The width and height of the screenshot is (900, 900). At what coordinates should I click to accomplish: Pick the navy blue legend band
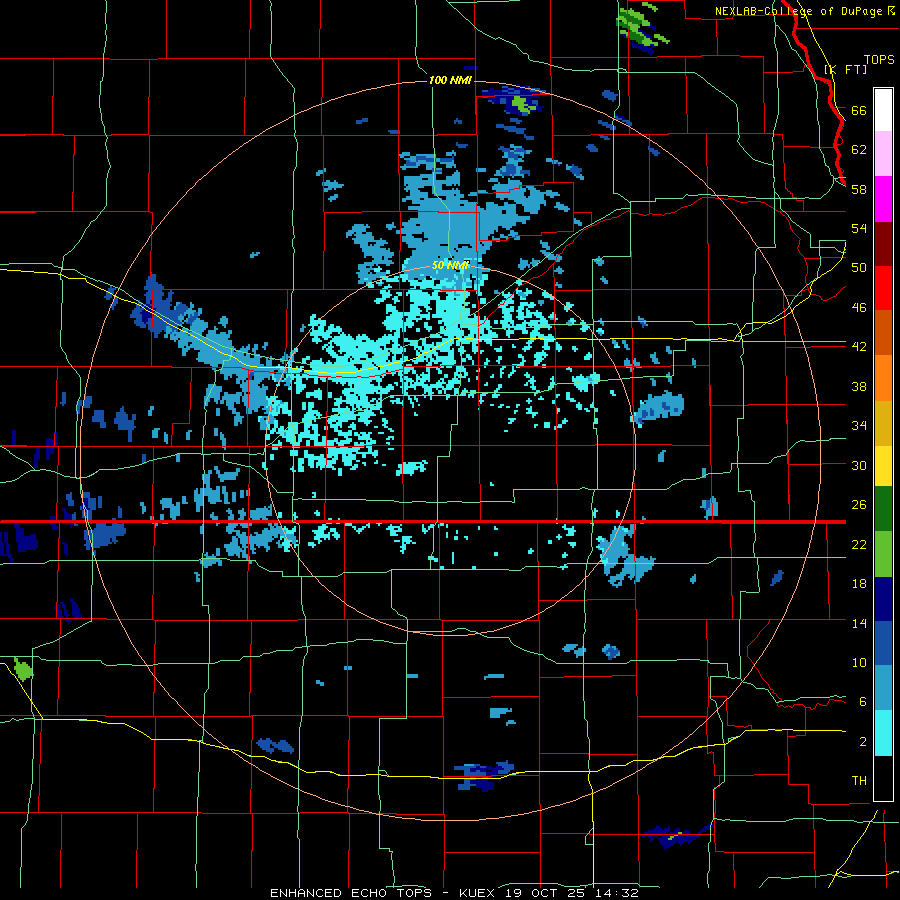(x=883, y=599)
